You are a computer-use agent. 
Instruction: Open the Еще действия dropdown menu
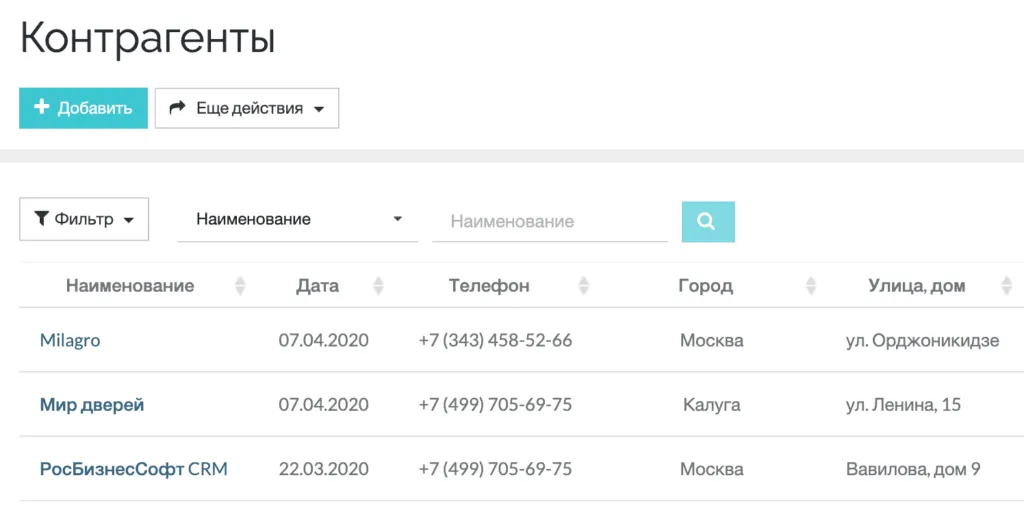point(246,108)
